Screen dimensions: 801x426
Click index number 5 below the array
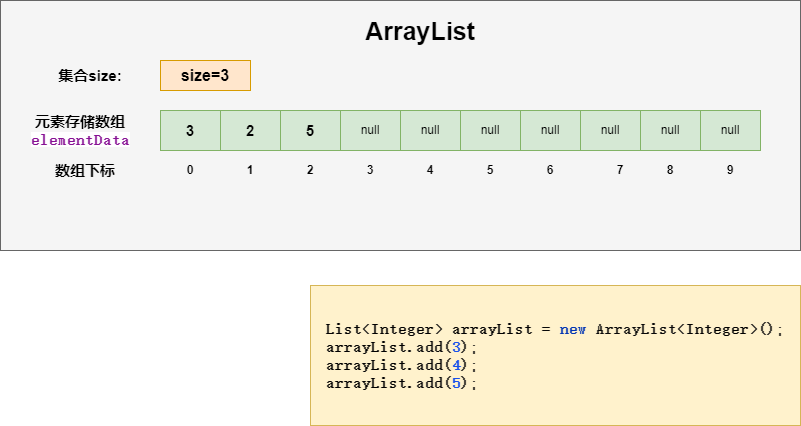pyautogui.click(x=490, y=170)
